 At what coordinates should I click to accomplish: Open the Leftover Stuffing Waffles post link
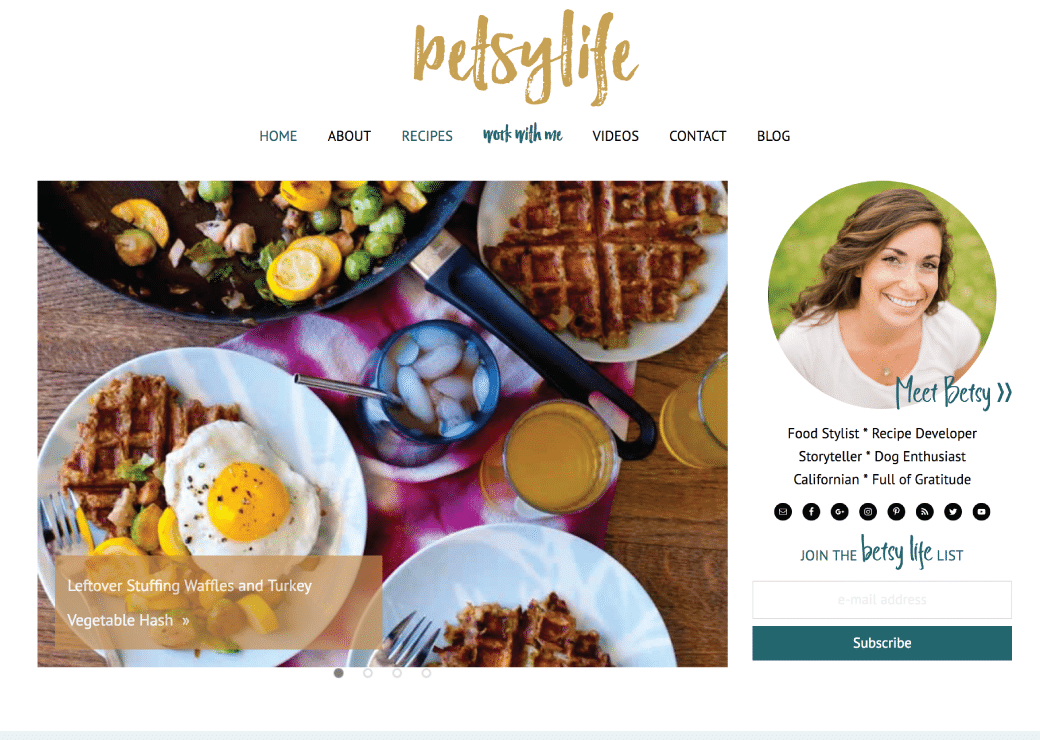(x=190, y=603)
